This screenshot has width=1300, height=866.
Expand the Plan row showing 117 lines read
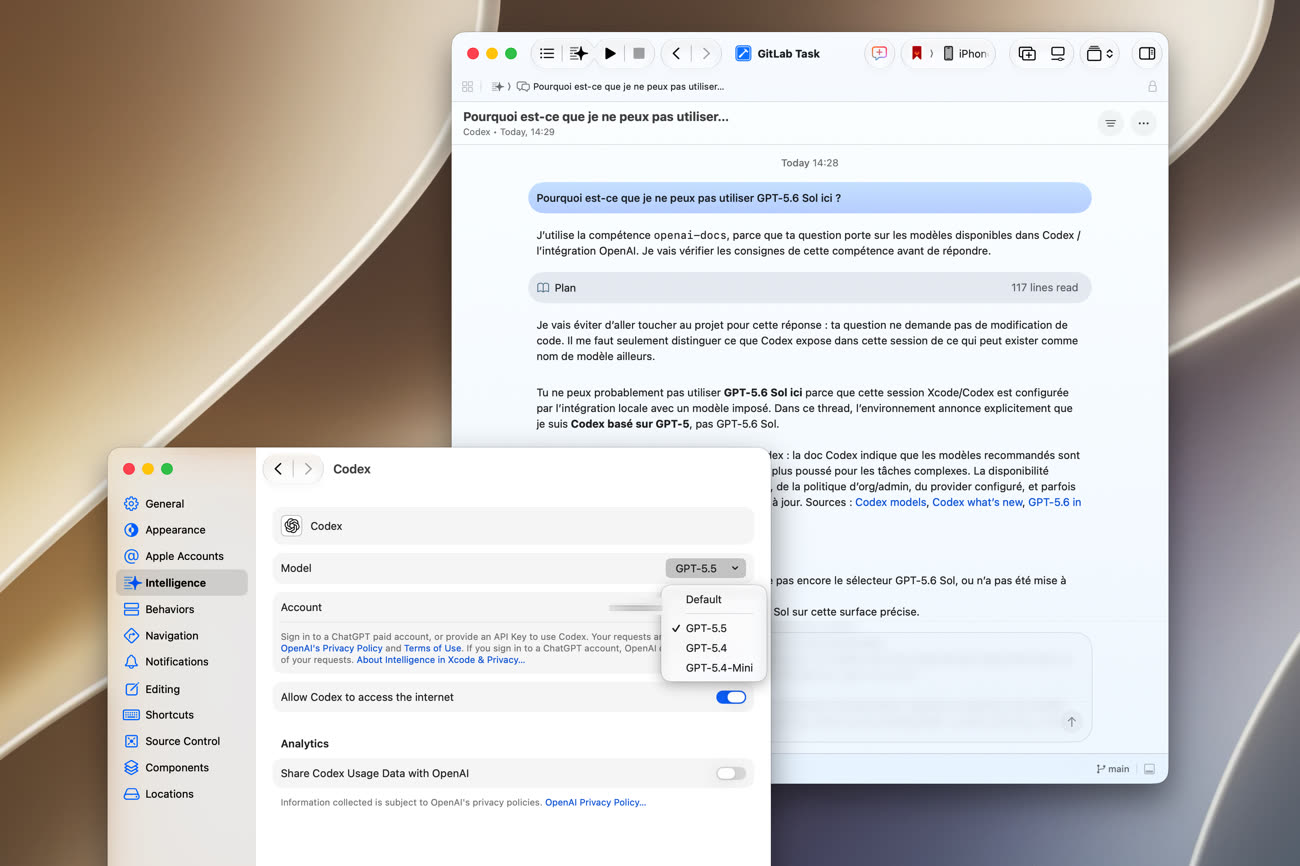809,288
